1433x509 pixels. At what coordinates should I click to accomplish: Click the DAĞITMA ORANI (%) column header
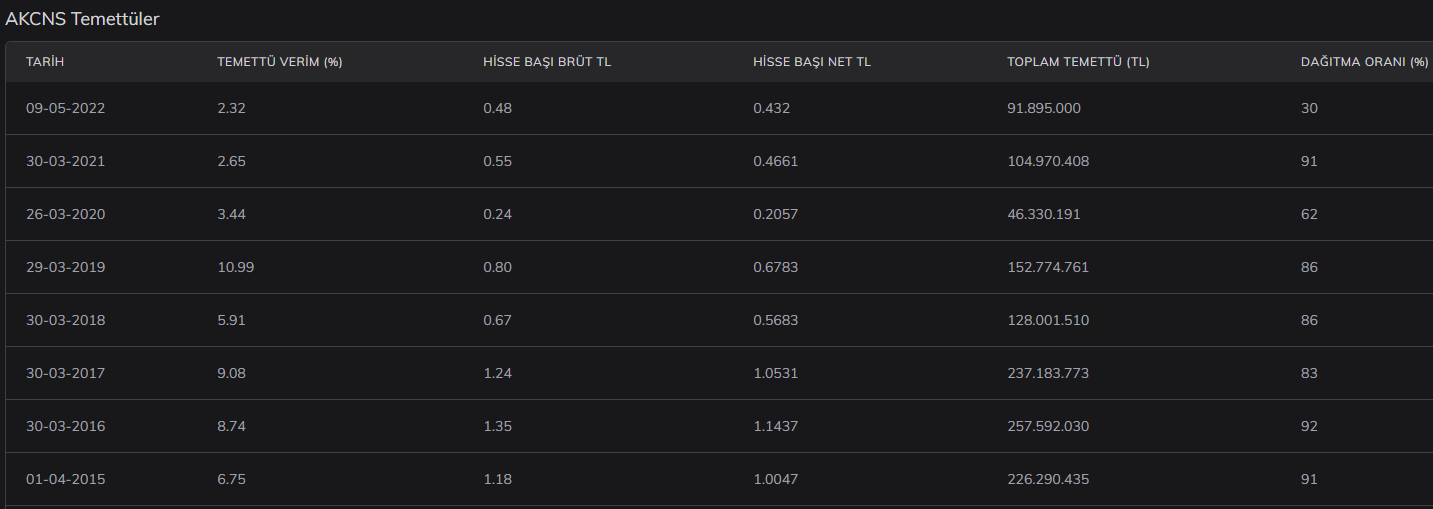point(1364,62)
